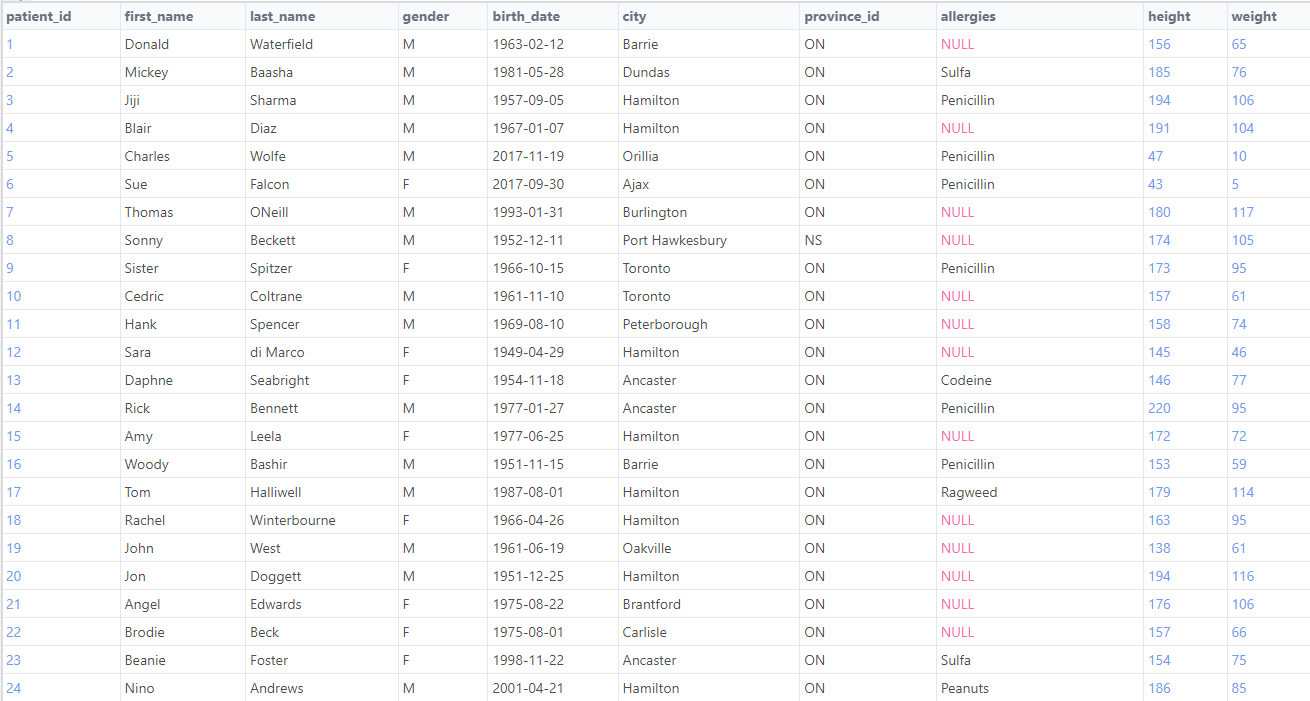
Task: Click the birth date 2001-04-21 cell
Action: [x=528, y=688]
